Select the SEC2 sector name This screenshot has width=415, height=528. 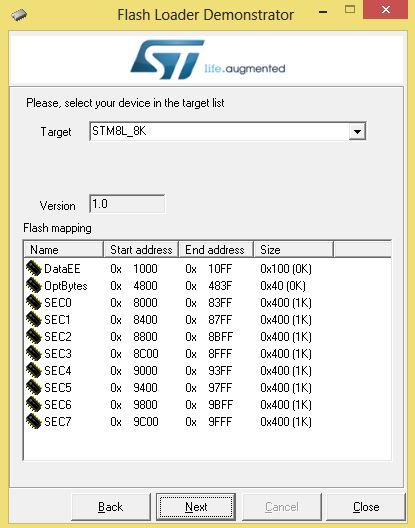coord(58,337)
